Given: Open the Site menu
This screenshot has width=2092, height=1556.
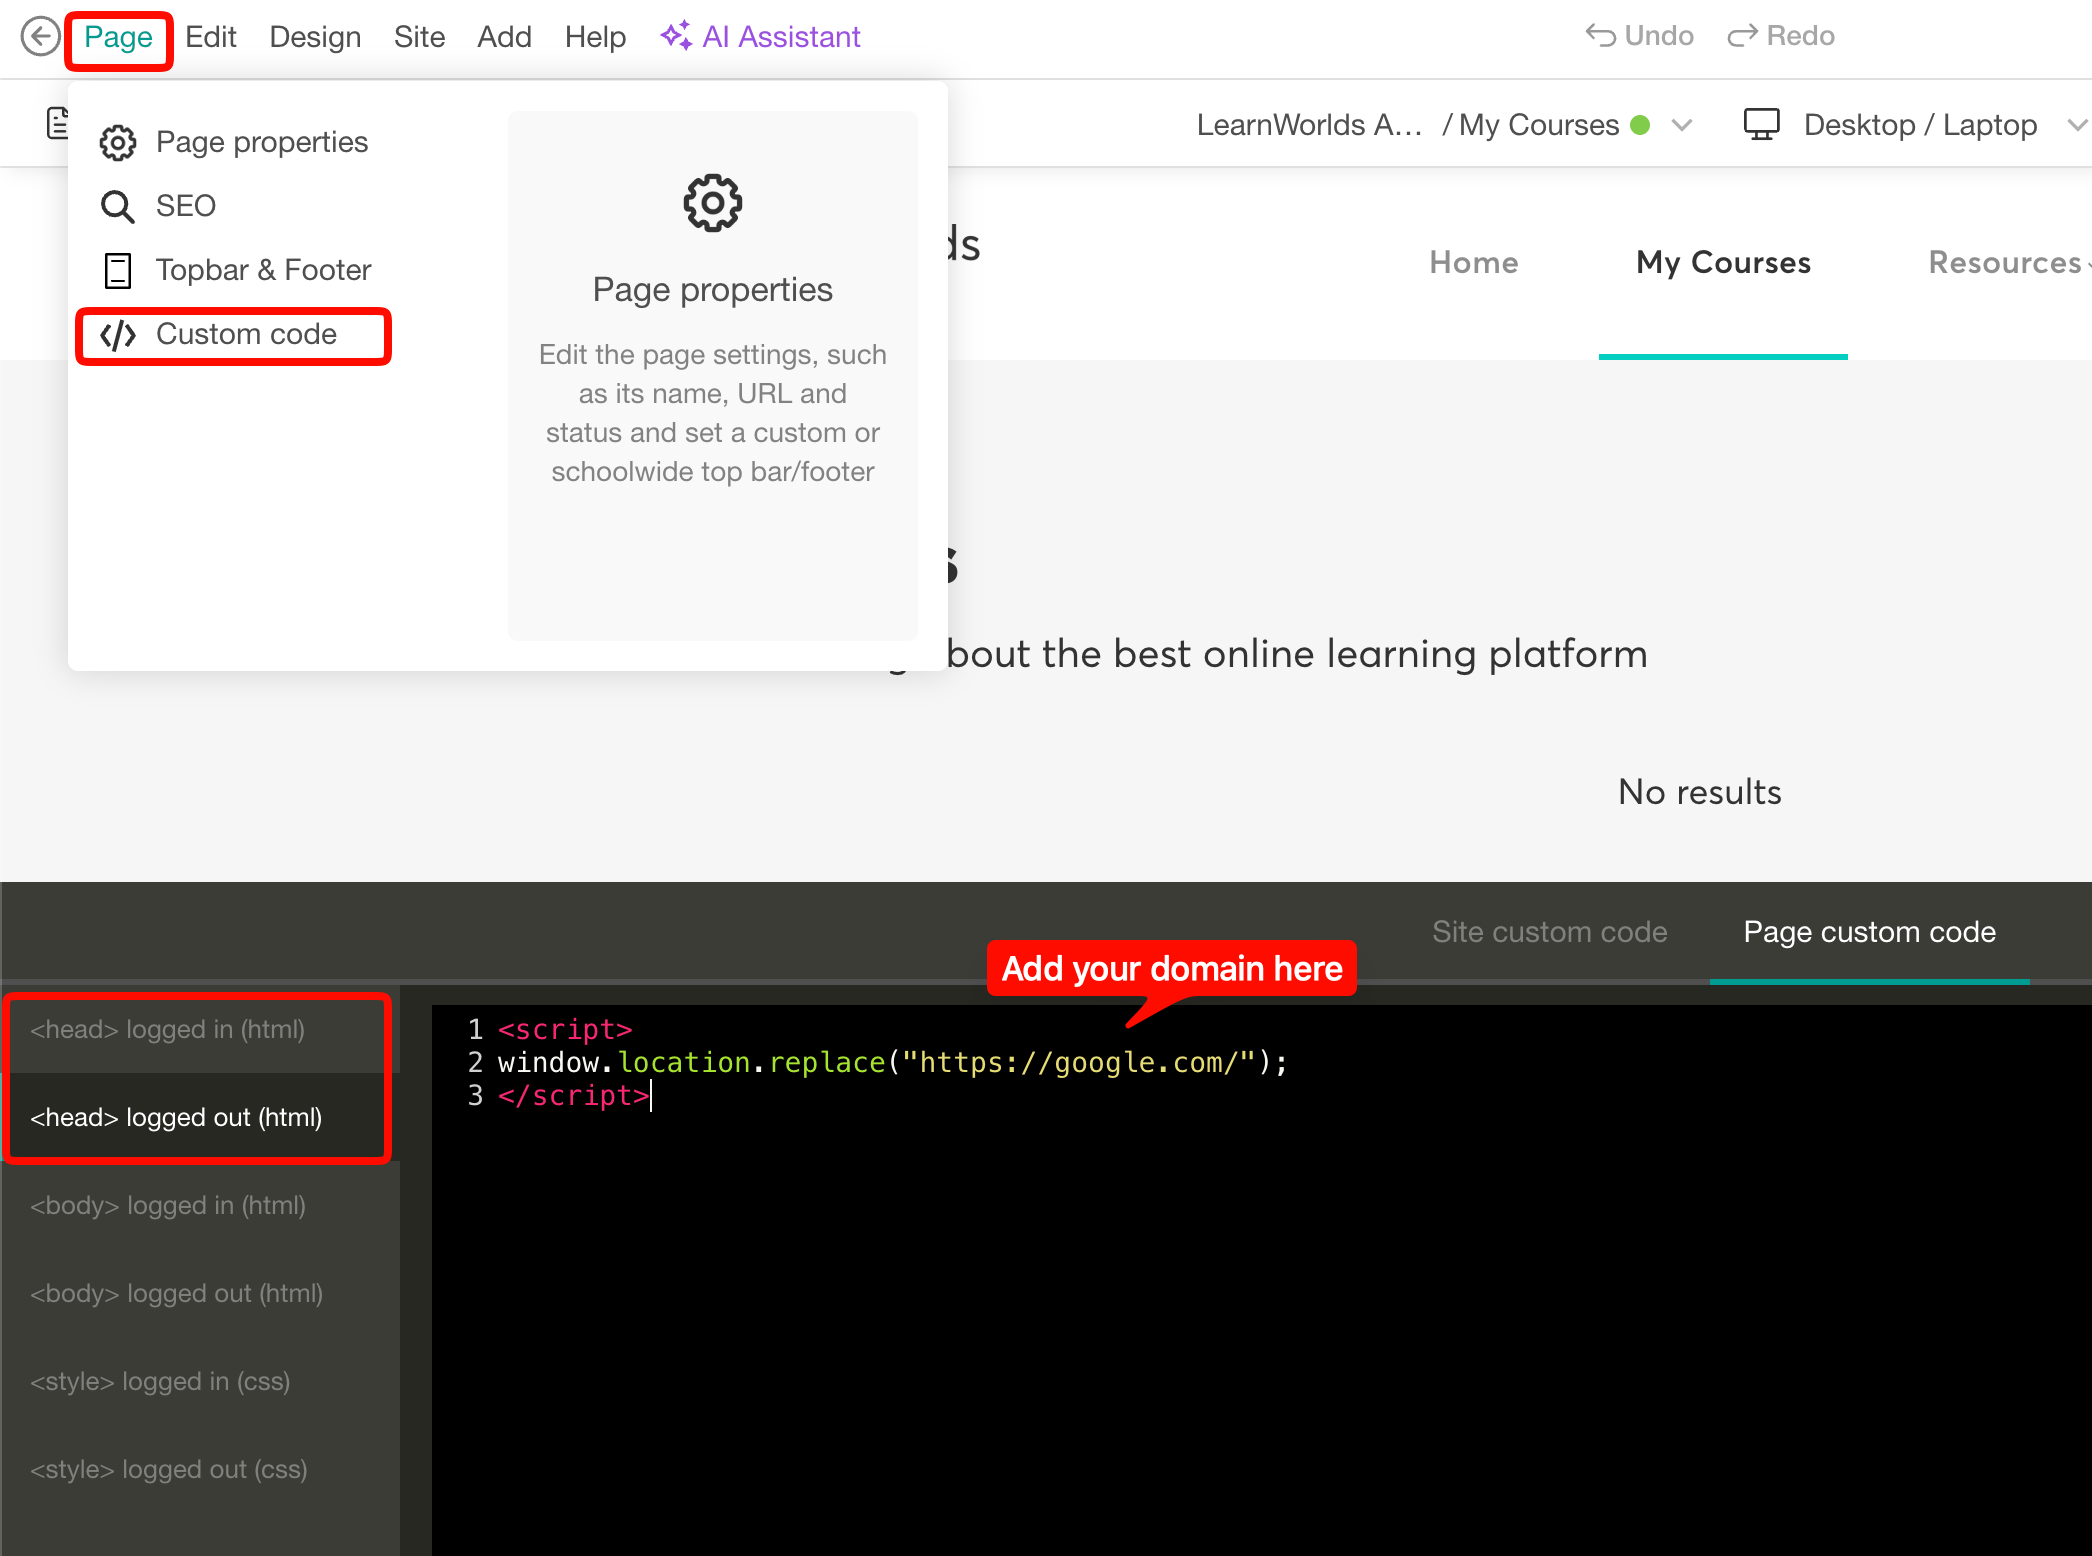Looking at the screenshot, I should pyautogui.click(x=419, y=37).
